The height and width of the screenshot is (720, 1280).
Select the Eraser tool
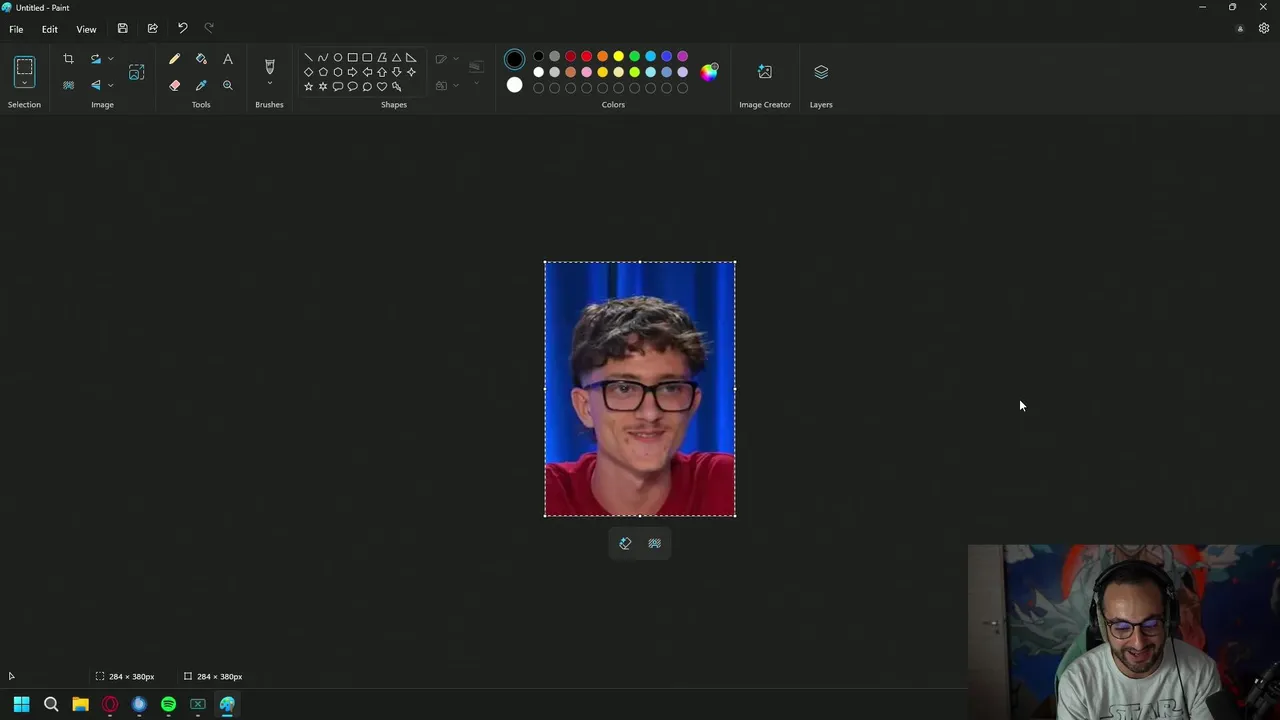(x=174, y=85)
